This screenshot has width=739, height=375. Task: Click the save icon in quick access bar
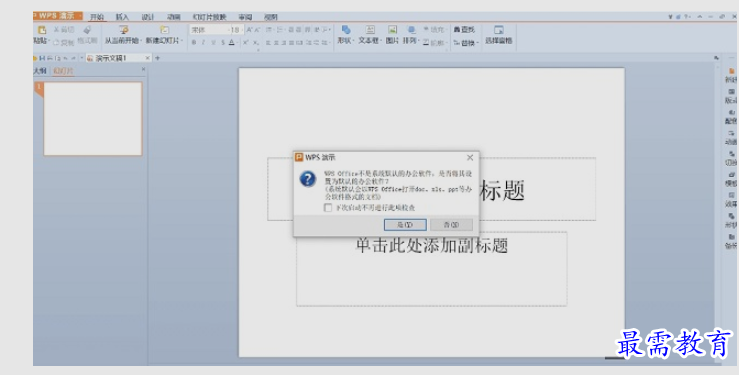(x=42, y=58)
